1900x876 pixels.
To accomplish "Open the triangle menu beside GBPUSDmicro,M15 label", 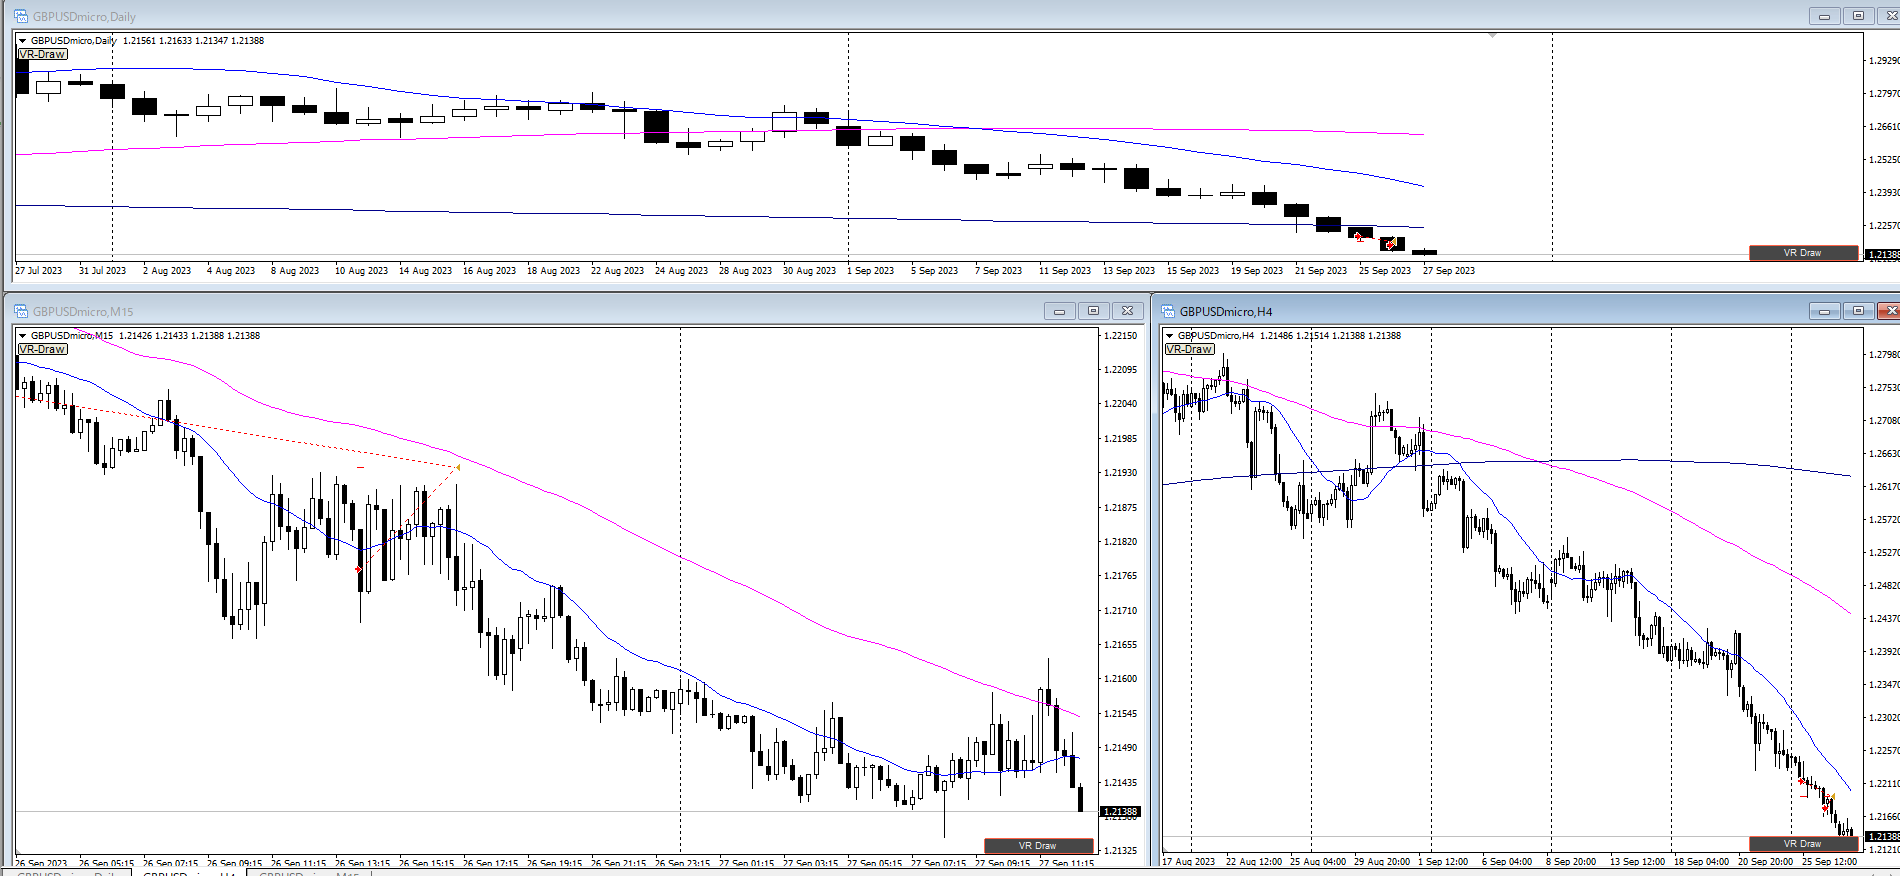I will (22, 336).
